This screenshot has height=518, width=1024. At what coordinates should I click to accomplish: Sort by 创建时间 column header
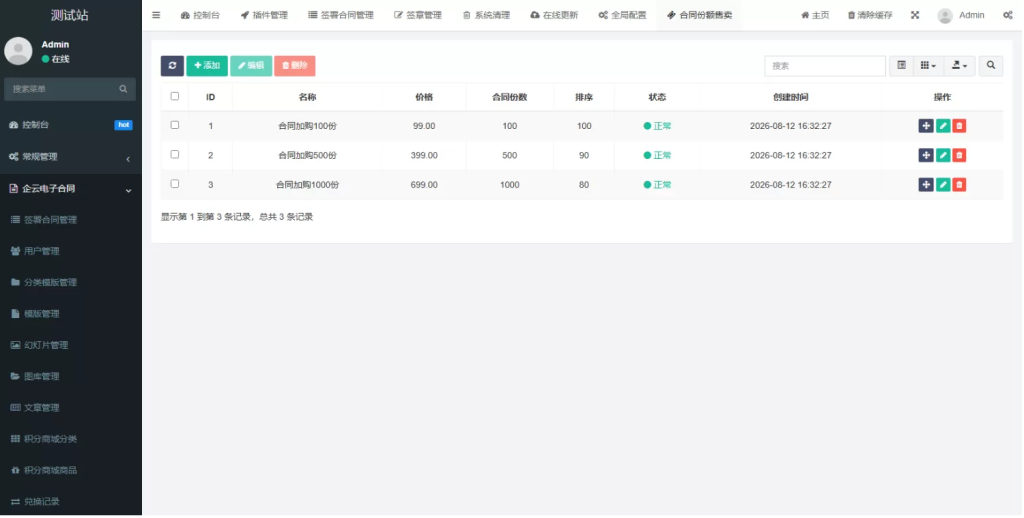(x=790, y=97)
